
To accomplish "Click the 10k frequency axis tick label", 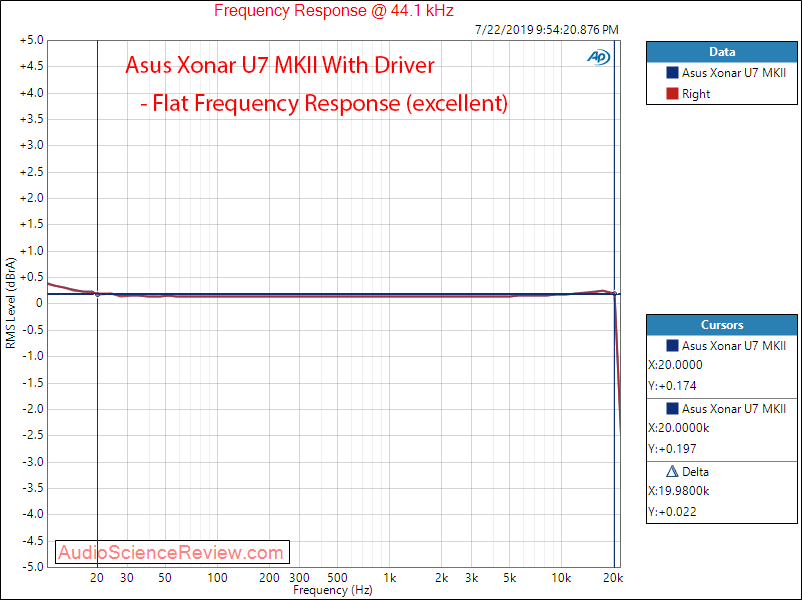I will [561, 578].
